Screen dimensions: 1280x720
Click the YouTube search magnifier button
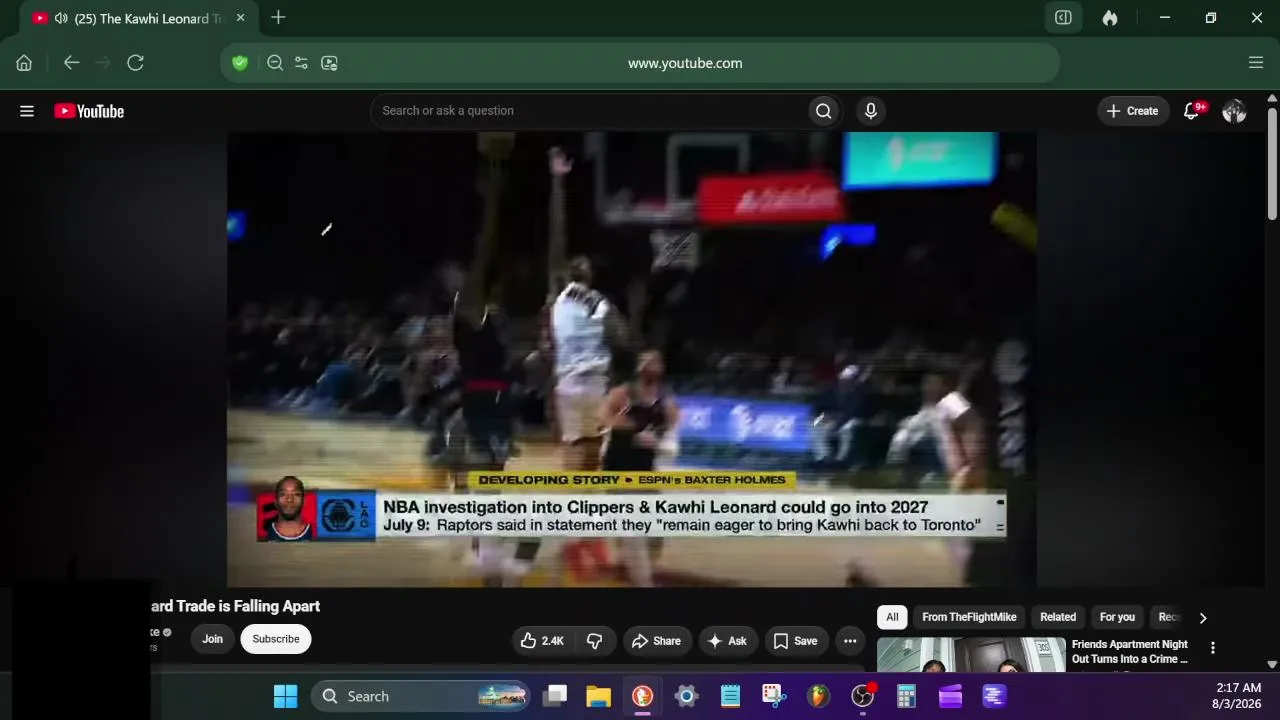pos(823,111)
